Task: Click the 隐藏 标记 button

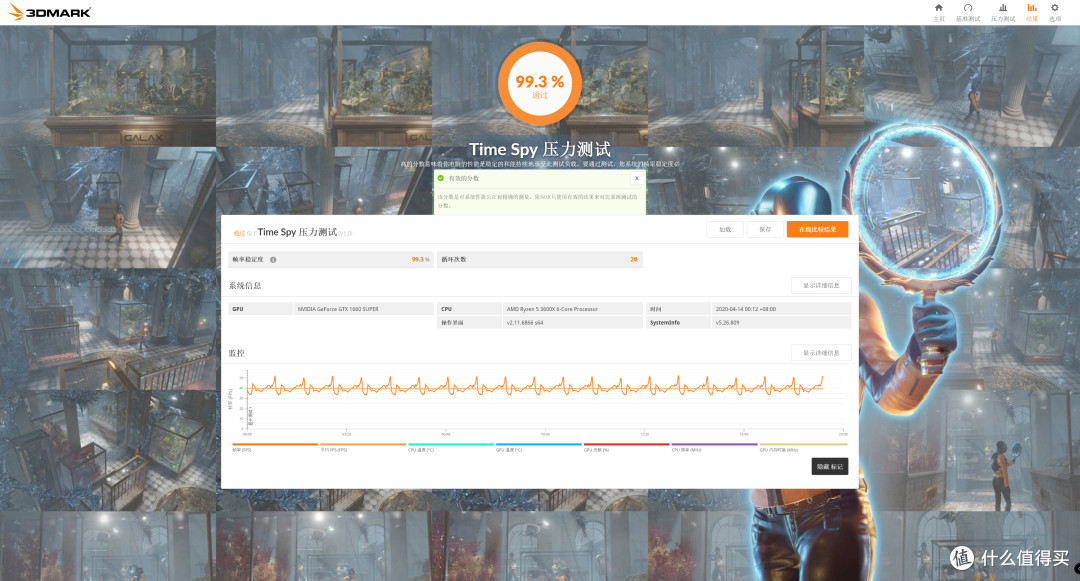Action: (x=830, y=466)
